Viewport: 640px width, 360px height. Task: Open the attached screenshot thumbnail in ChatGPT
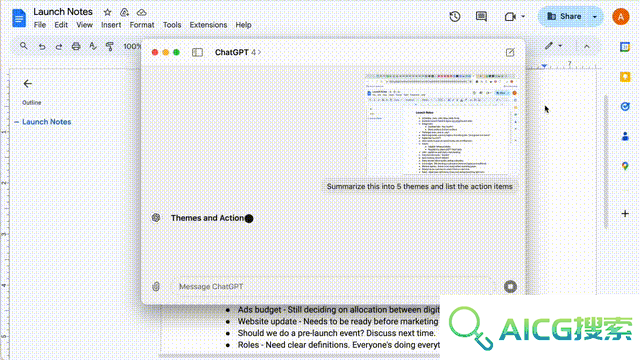441,124
